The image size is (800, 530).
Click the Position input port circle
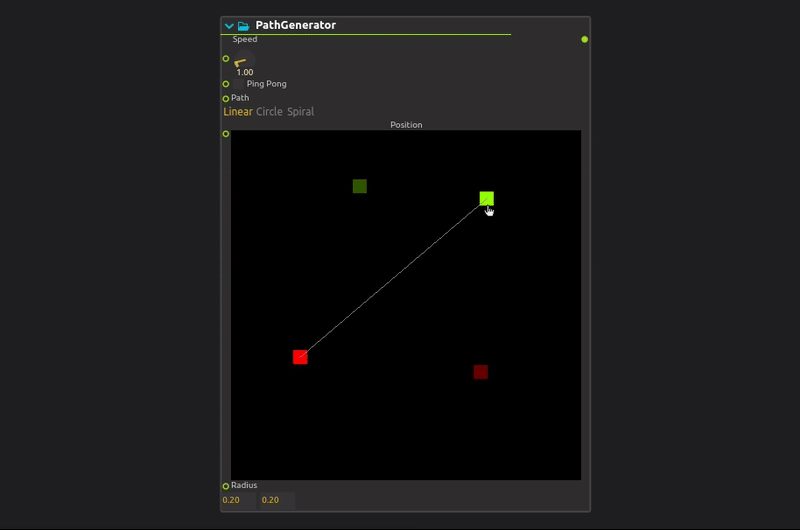pyautogui.click(x=226, y=134)
